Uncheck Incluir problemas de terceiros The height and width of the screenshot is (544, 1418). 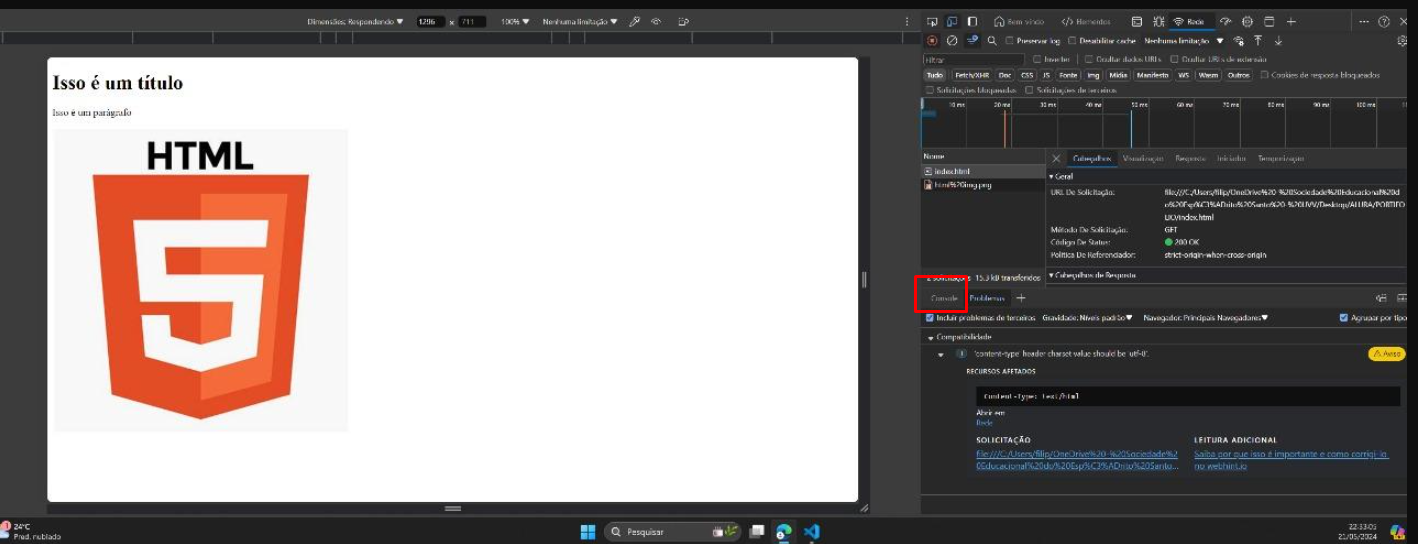click(x=930, y=318)
